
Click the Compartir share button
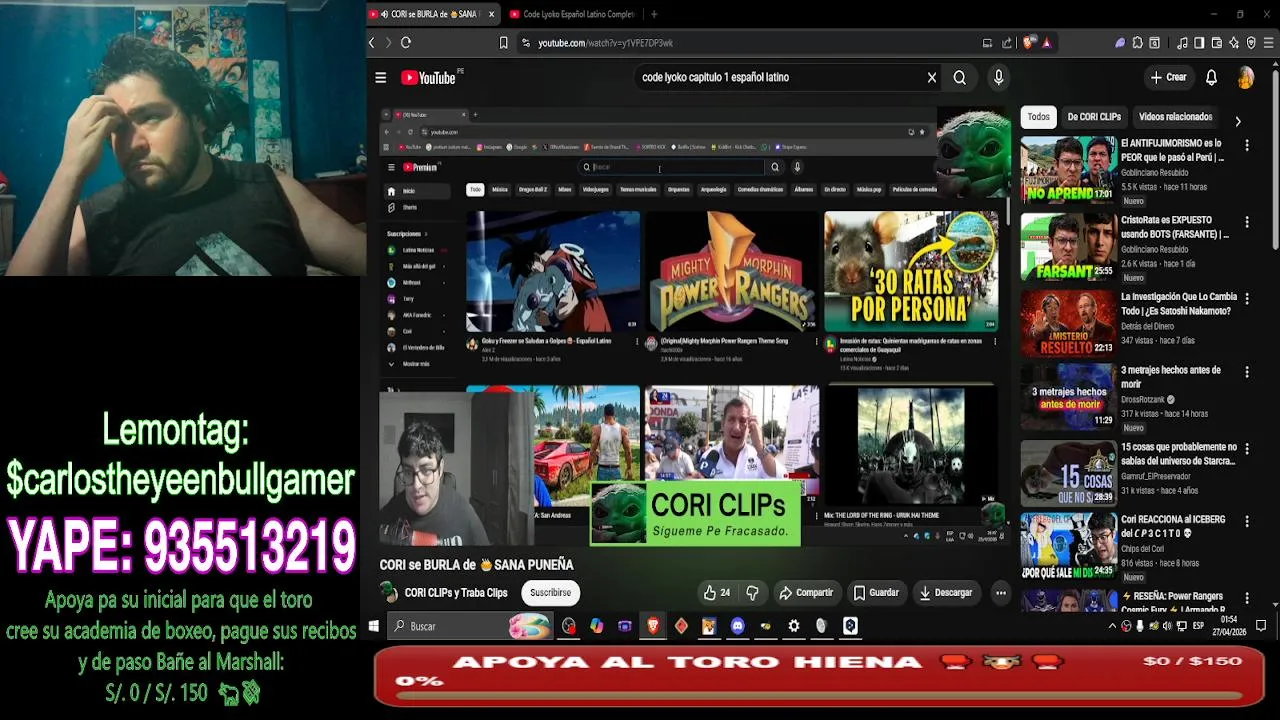[x=806, y=592]
